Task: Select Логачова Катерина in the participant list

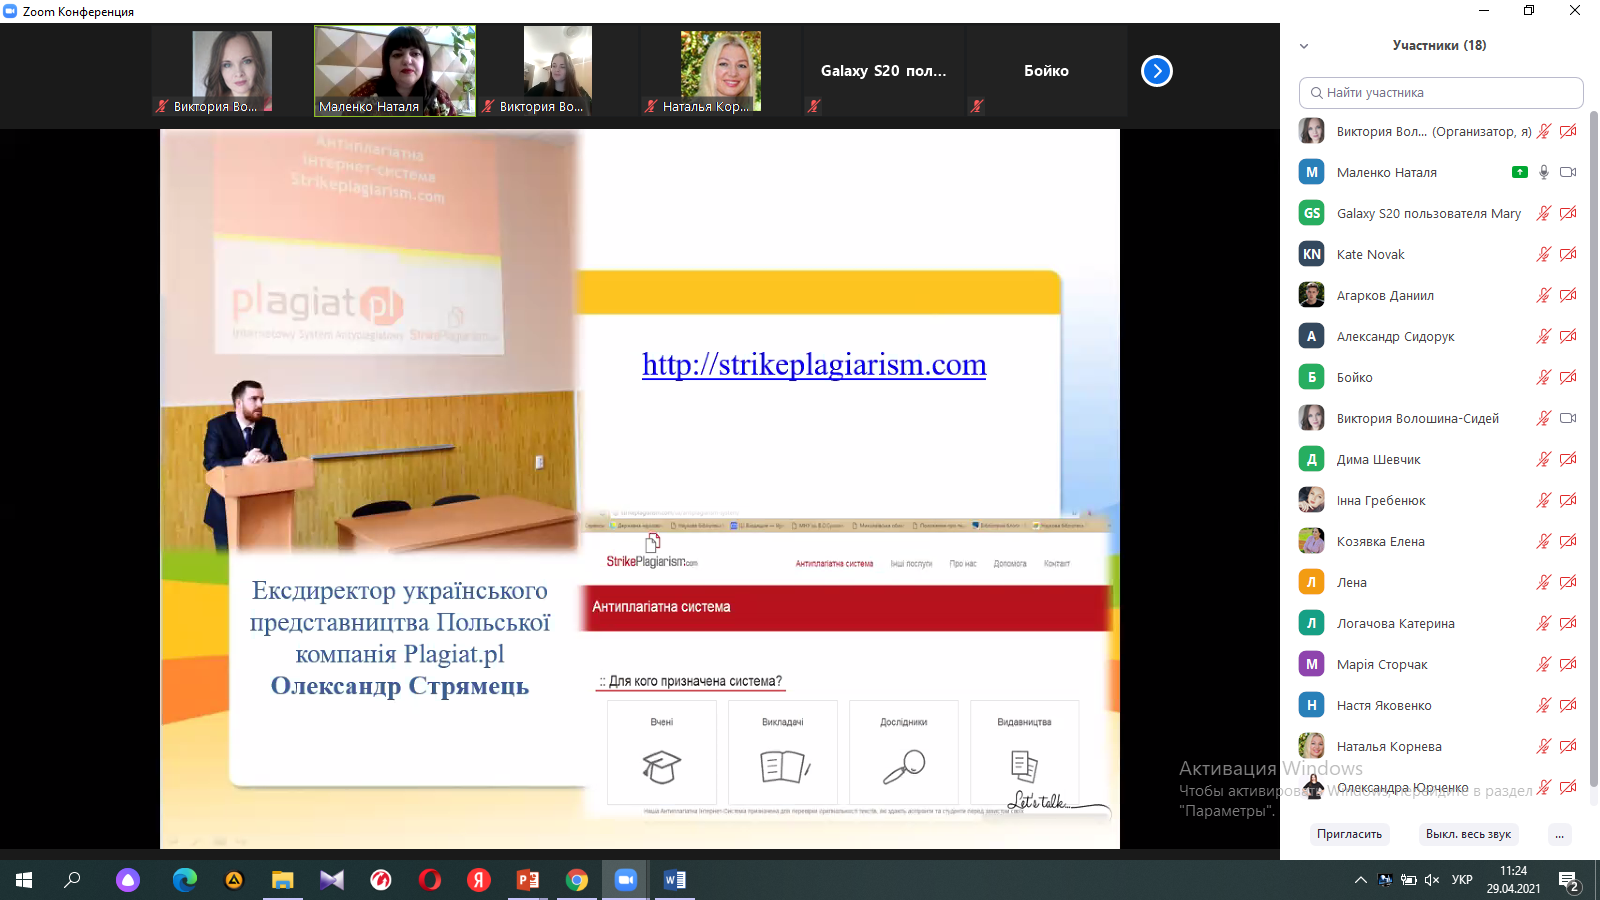Action: pyautogui.click(x=1395, y=623)
